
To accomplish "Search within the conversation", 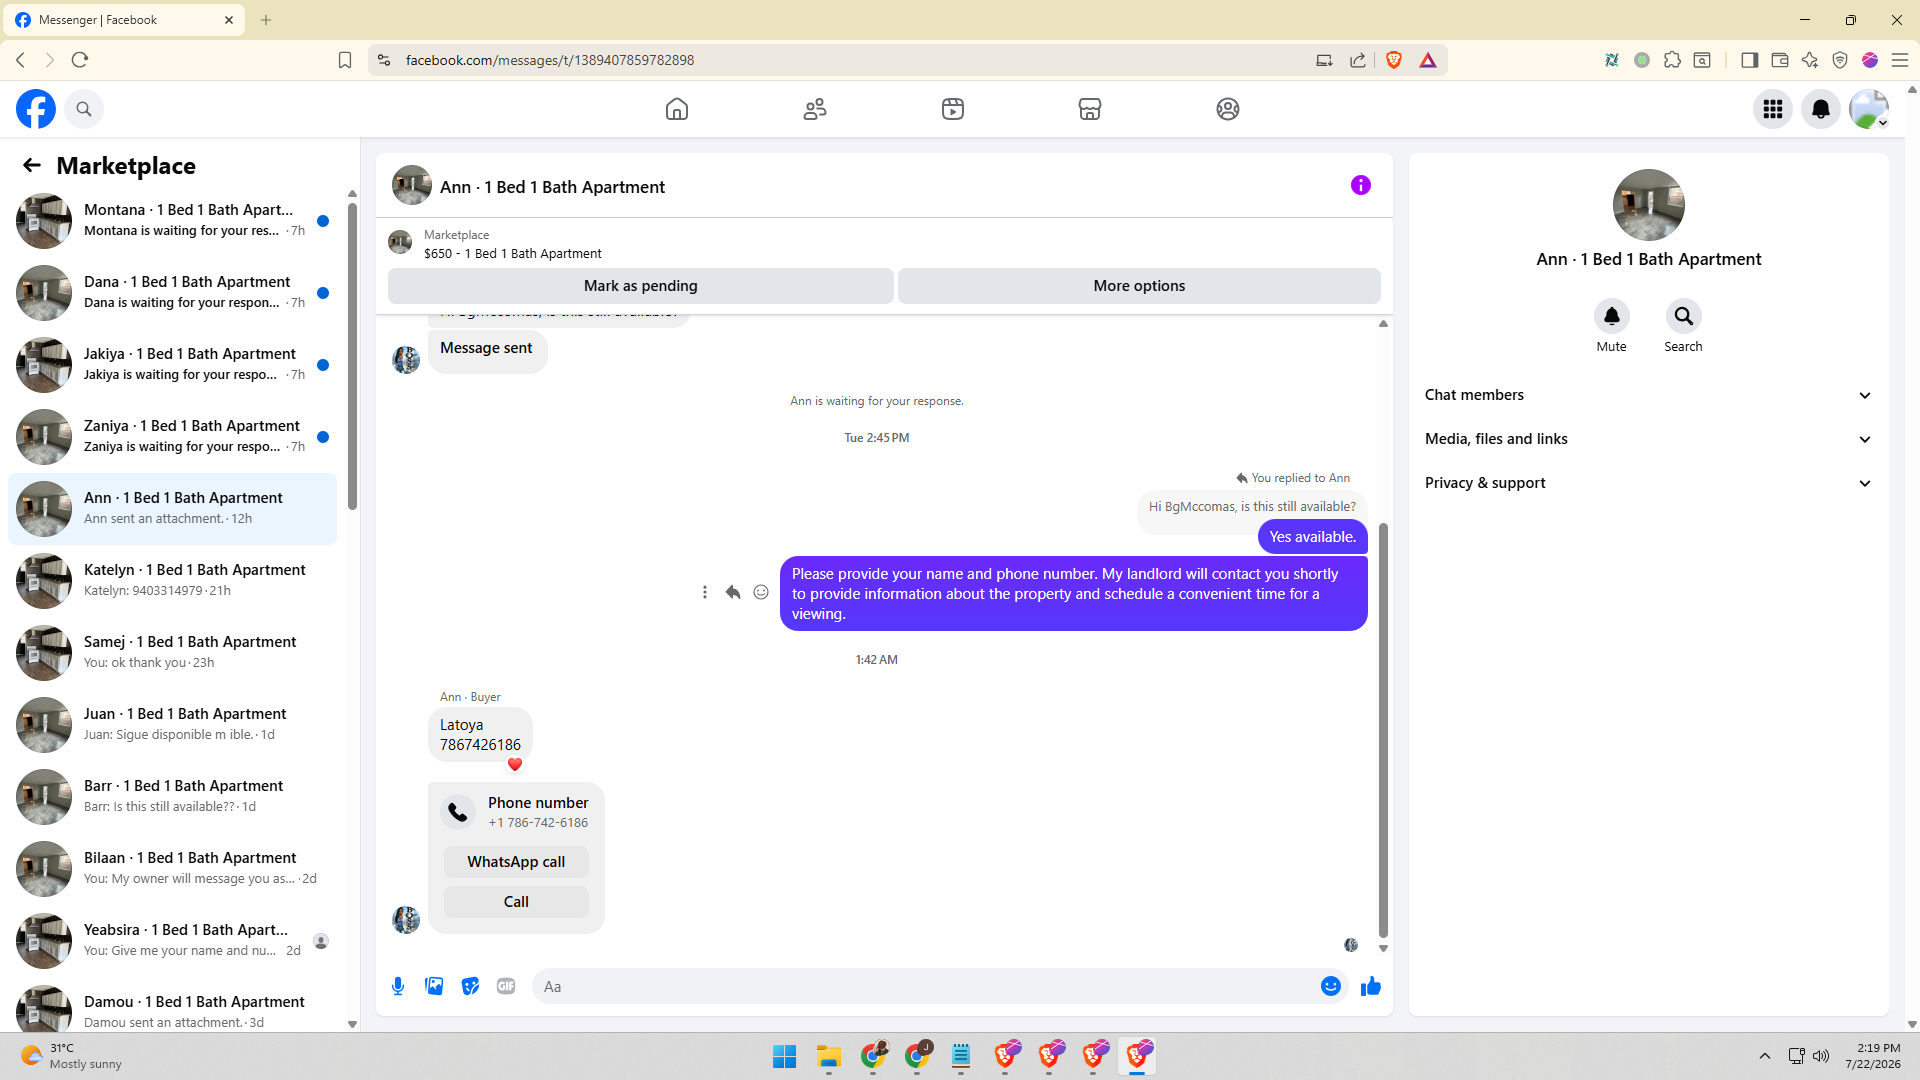I will click(1684, 316).
